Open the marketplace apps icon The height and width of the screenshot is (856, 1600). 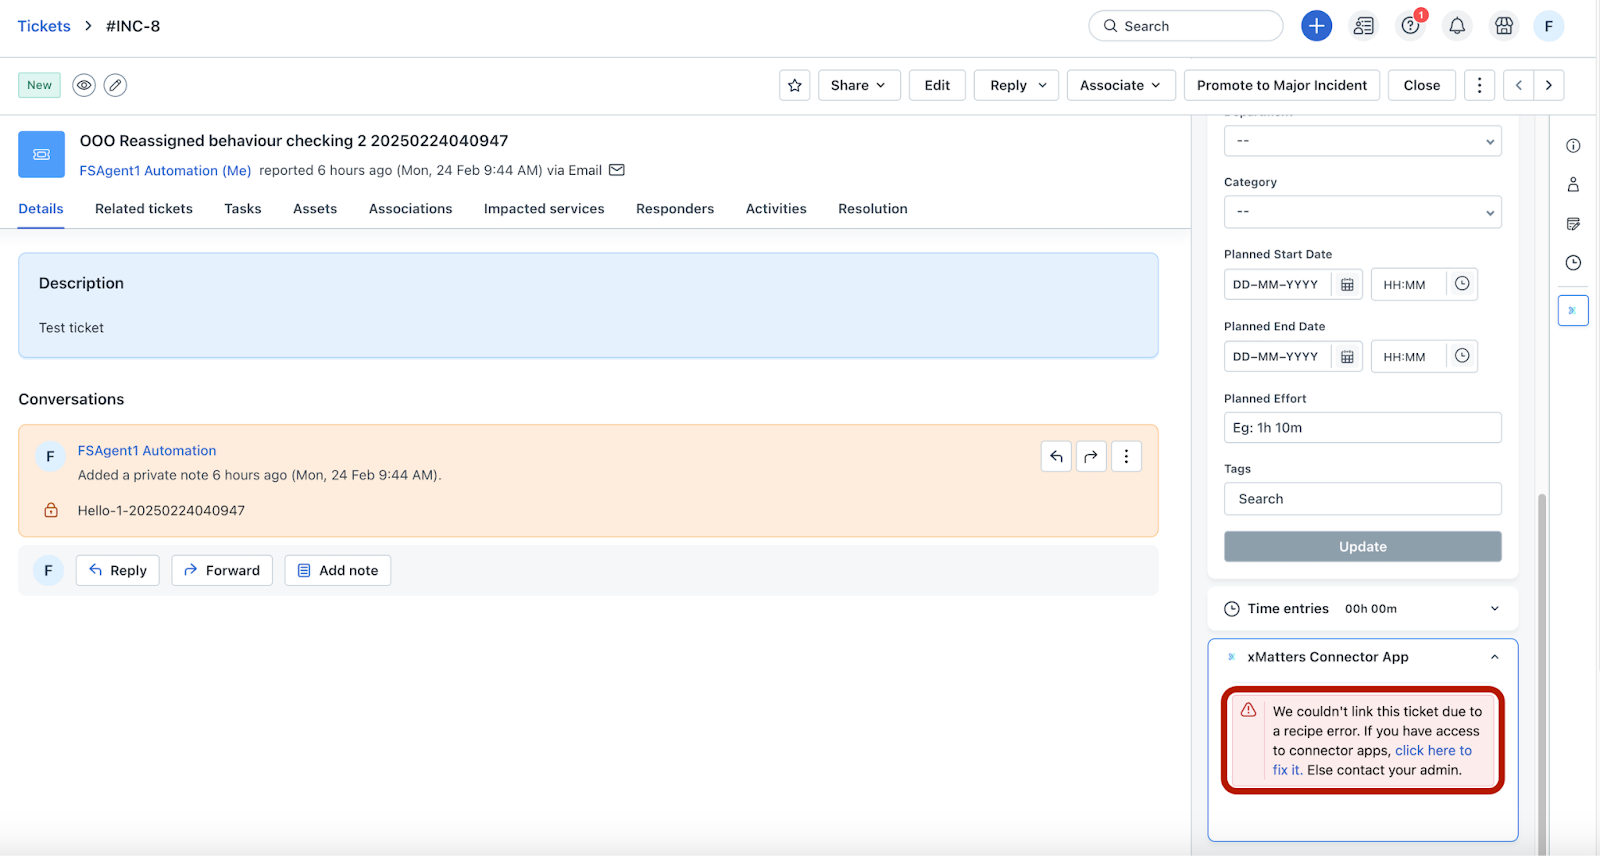point(1504,26)
